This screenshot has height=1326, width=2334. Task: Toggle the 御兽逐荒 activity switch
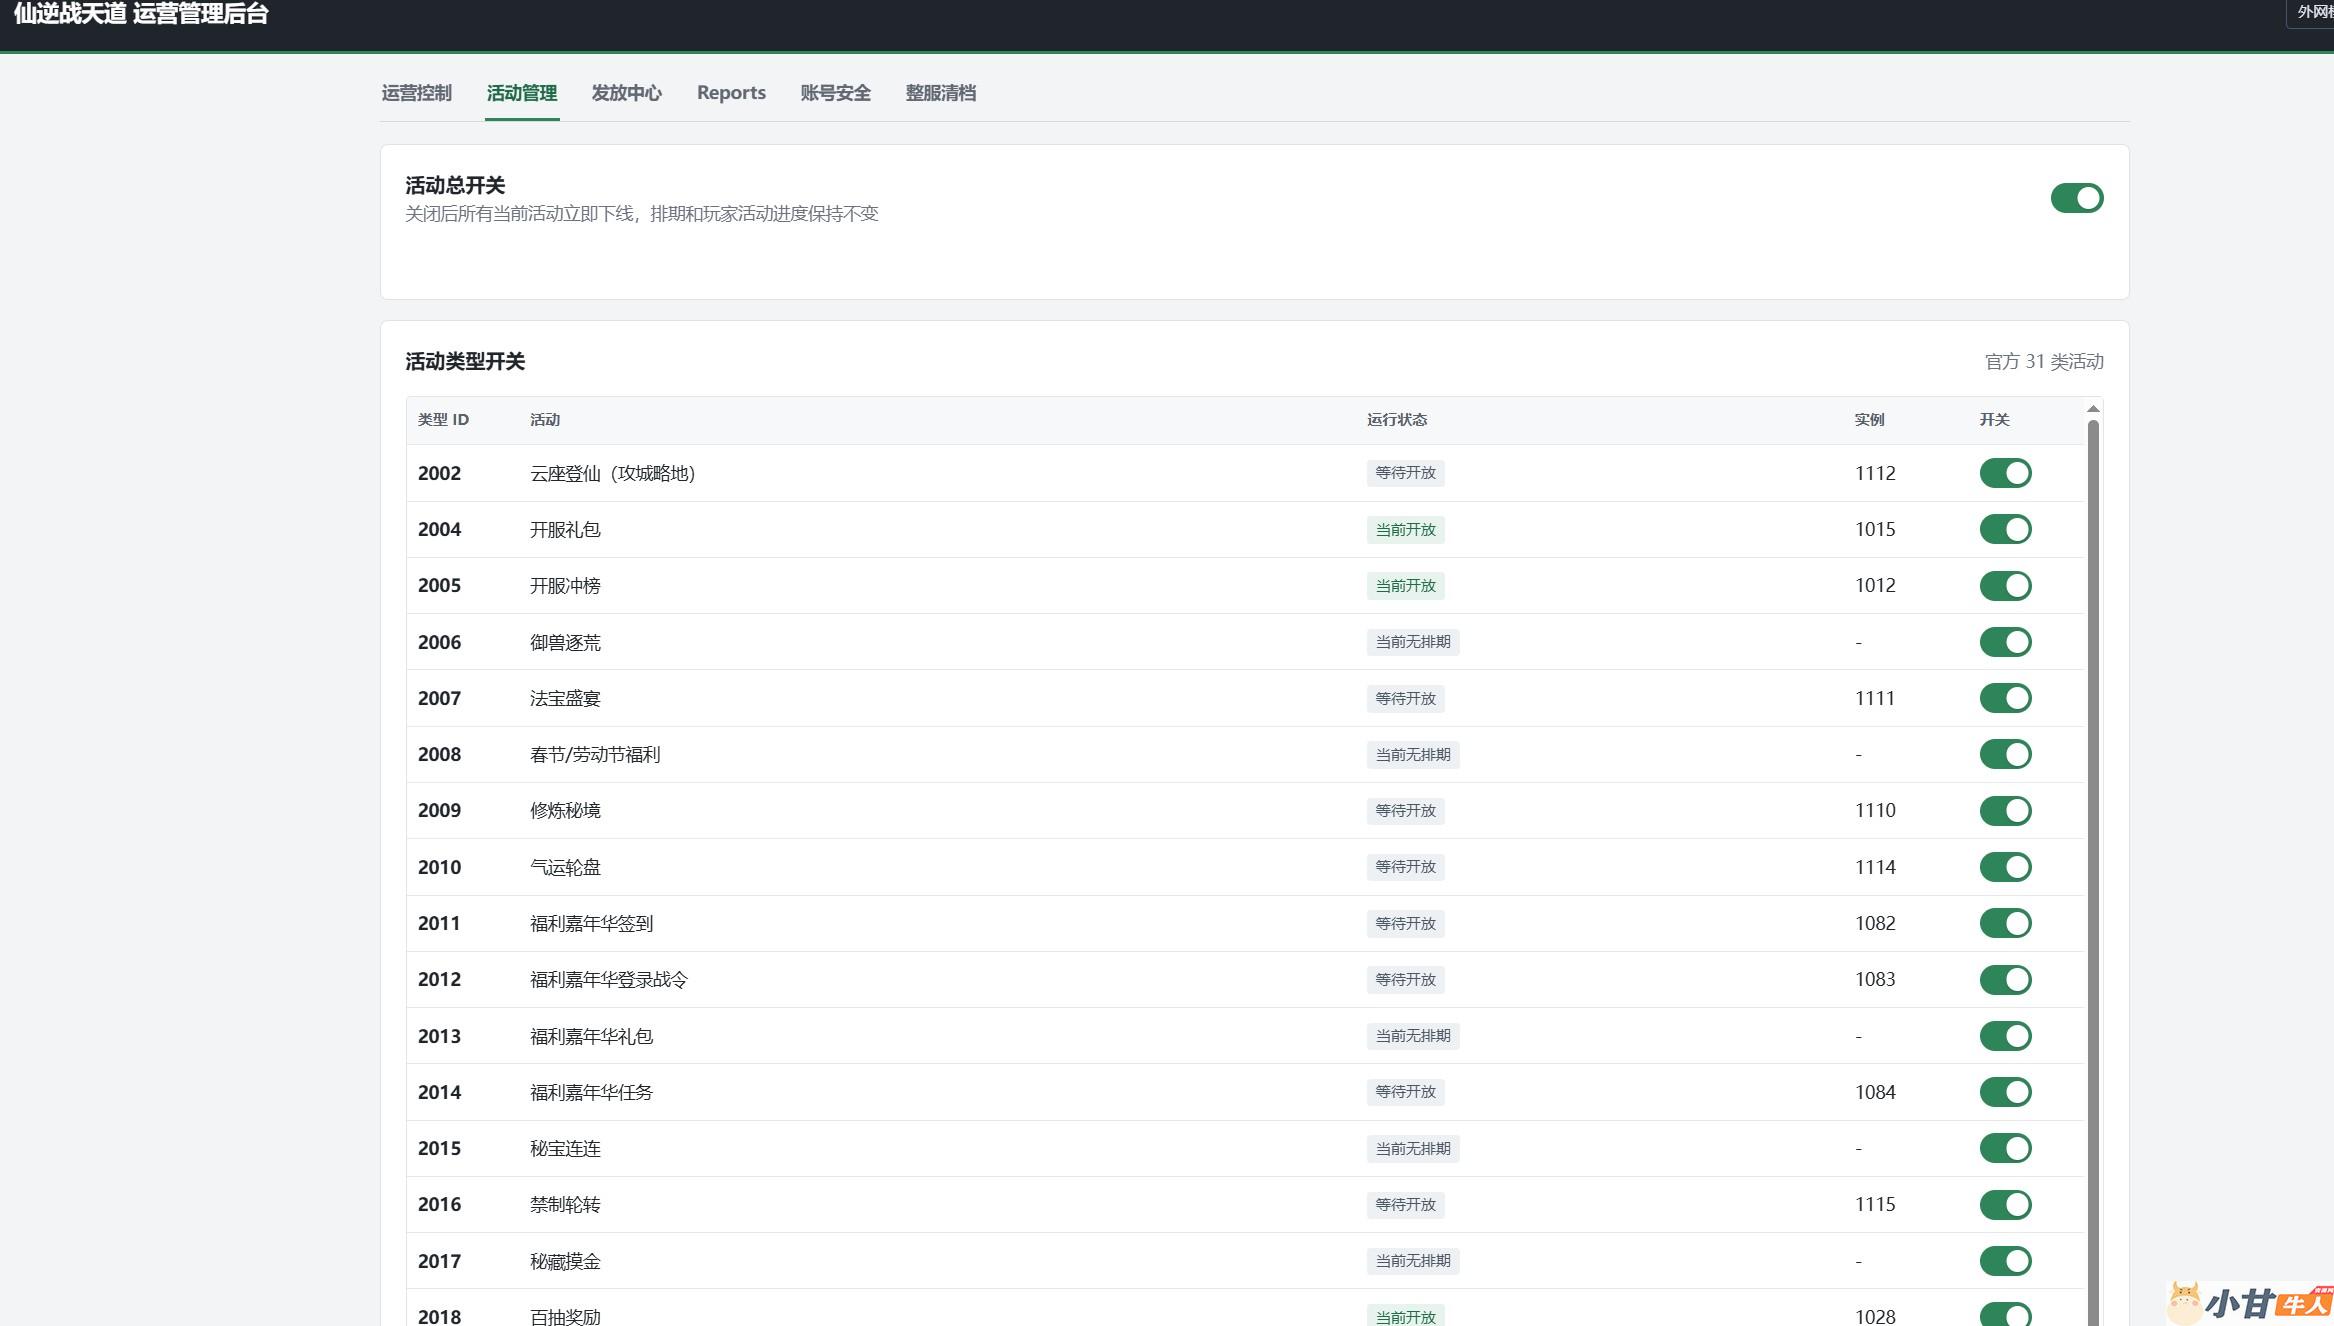[x=2005, y=642]
